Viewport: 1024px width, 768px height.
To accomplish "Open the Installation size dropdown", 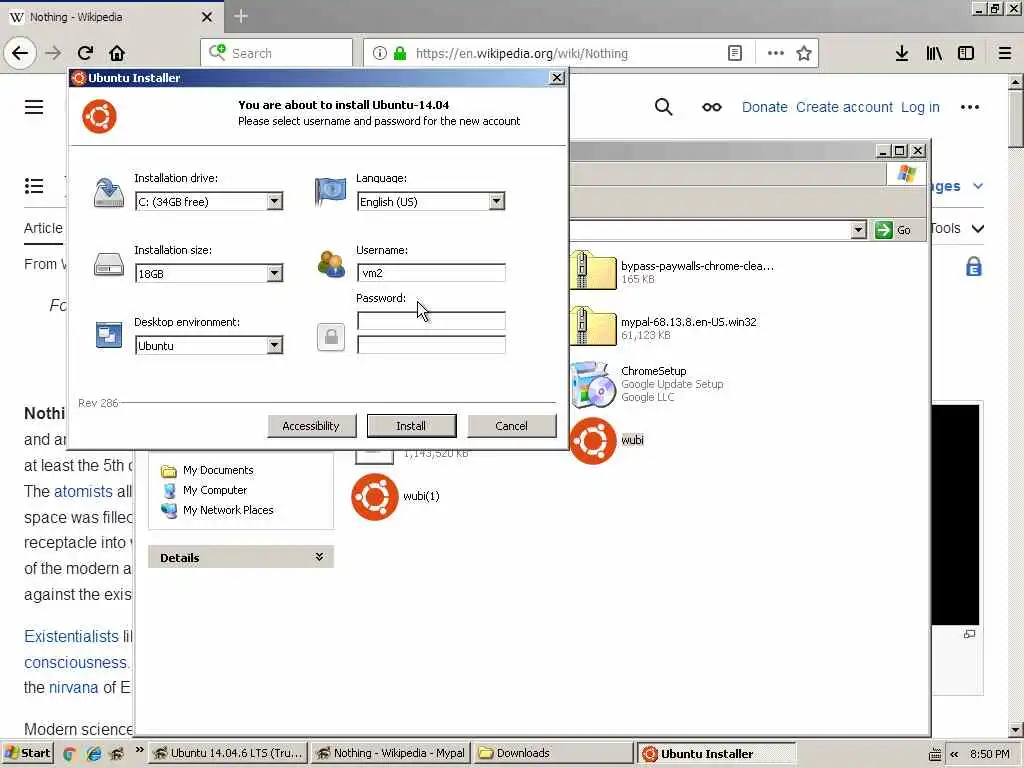I will coord(274,273).
